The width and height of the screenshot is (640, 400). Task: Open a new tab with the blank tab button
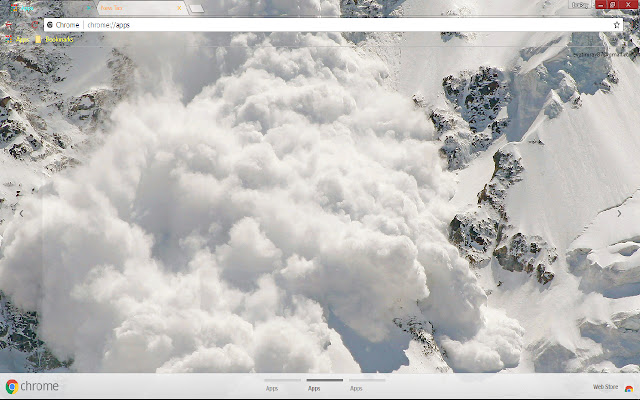pos(196,8)
